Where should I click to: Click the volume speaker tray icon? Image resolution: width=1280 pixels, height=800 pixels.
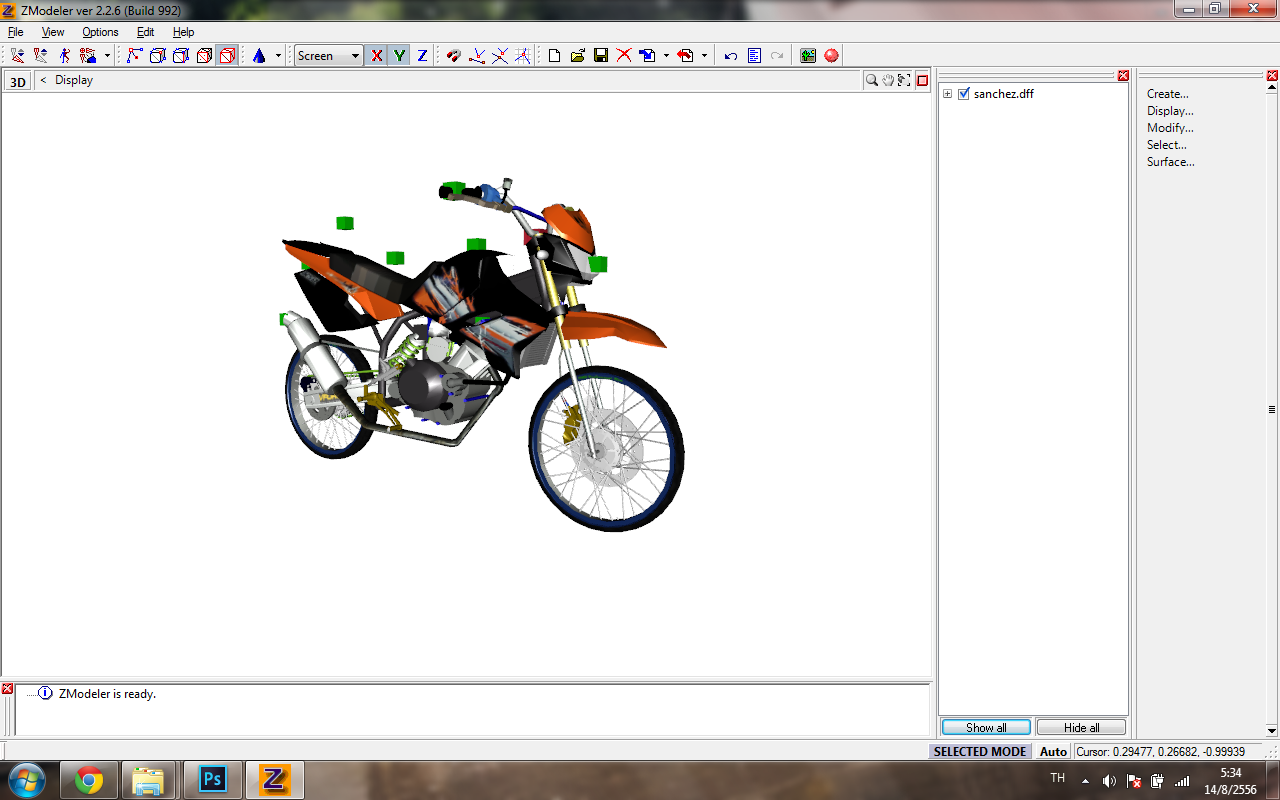pyautogui.click(x=1109, y=781)
